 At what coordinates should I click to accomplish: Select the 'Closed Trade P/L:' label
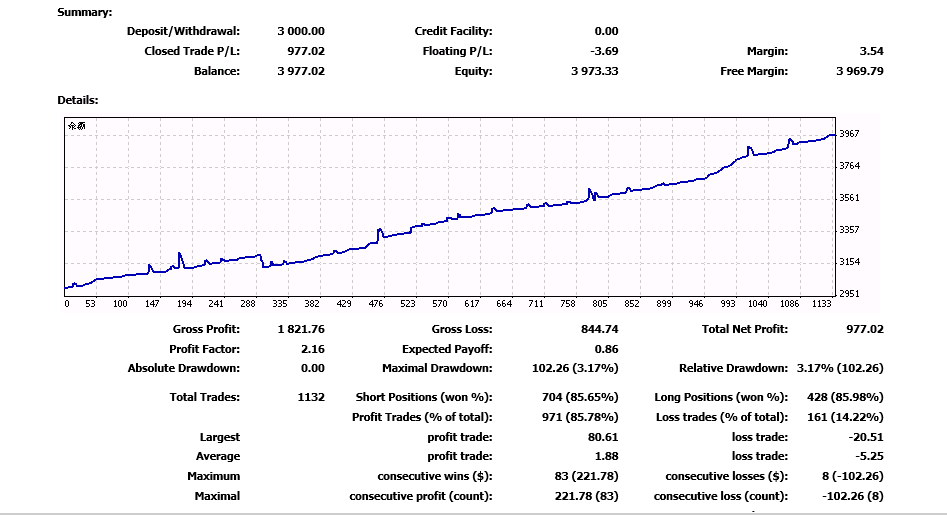coord(192,51)
